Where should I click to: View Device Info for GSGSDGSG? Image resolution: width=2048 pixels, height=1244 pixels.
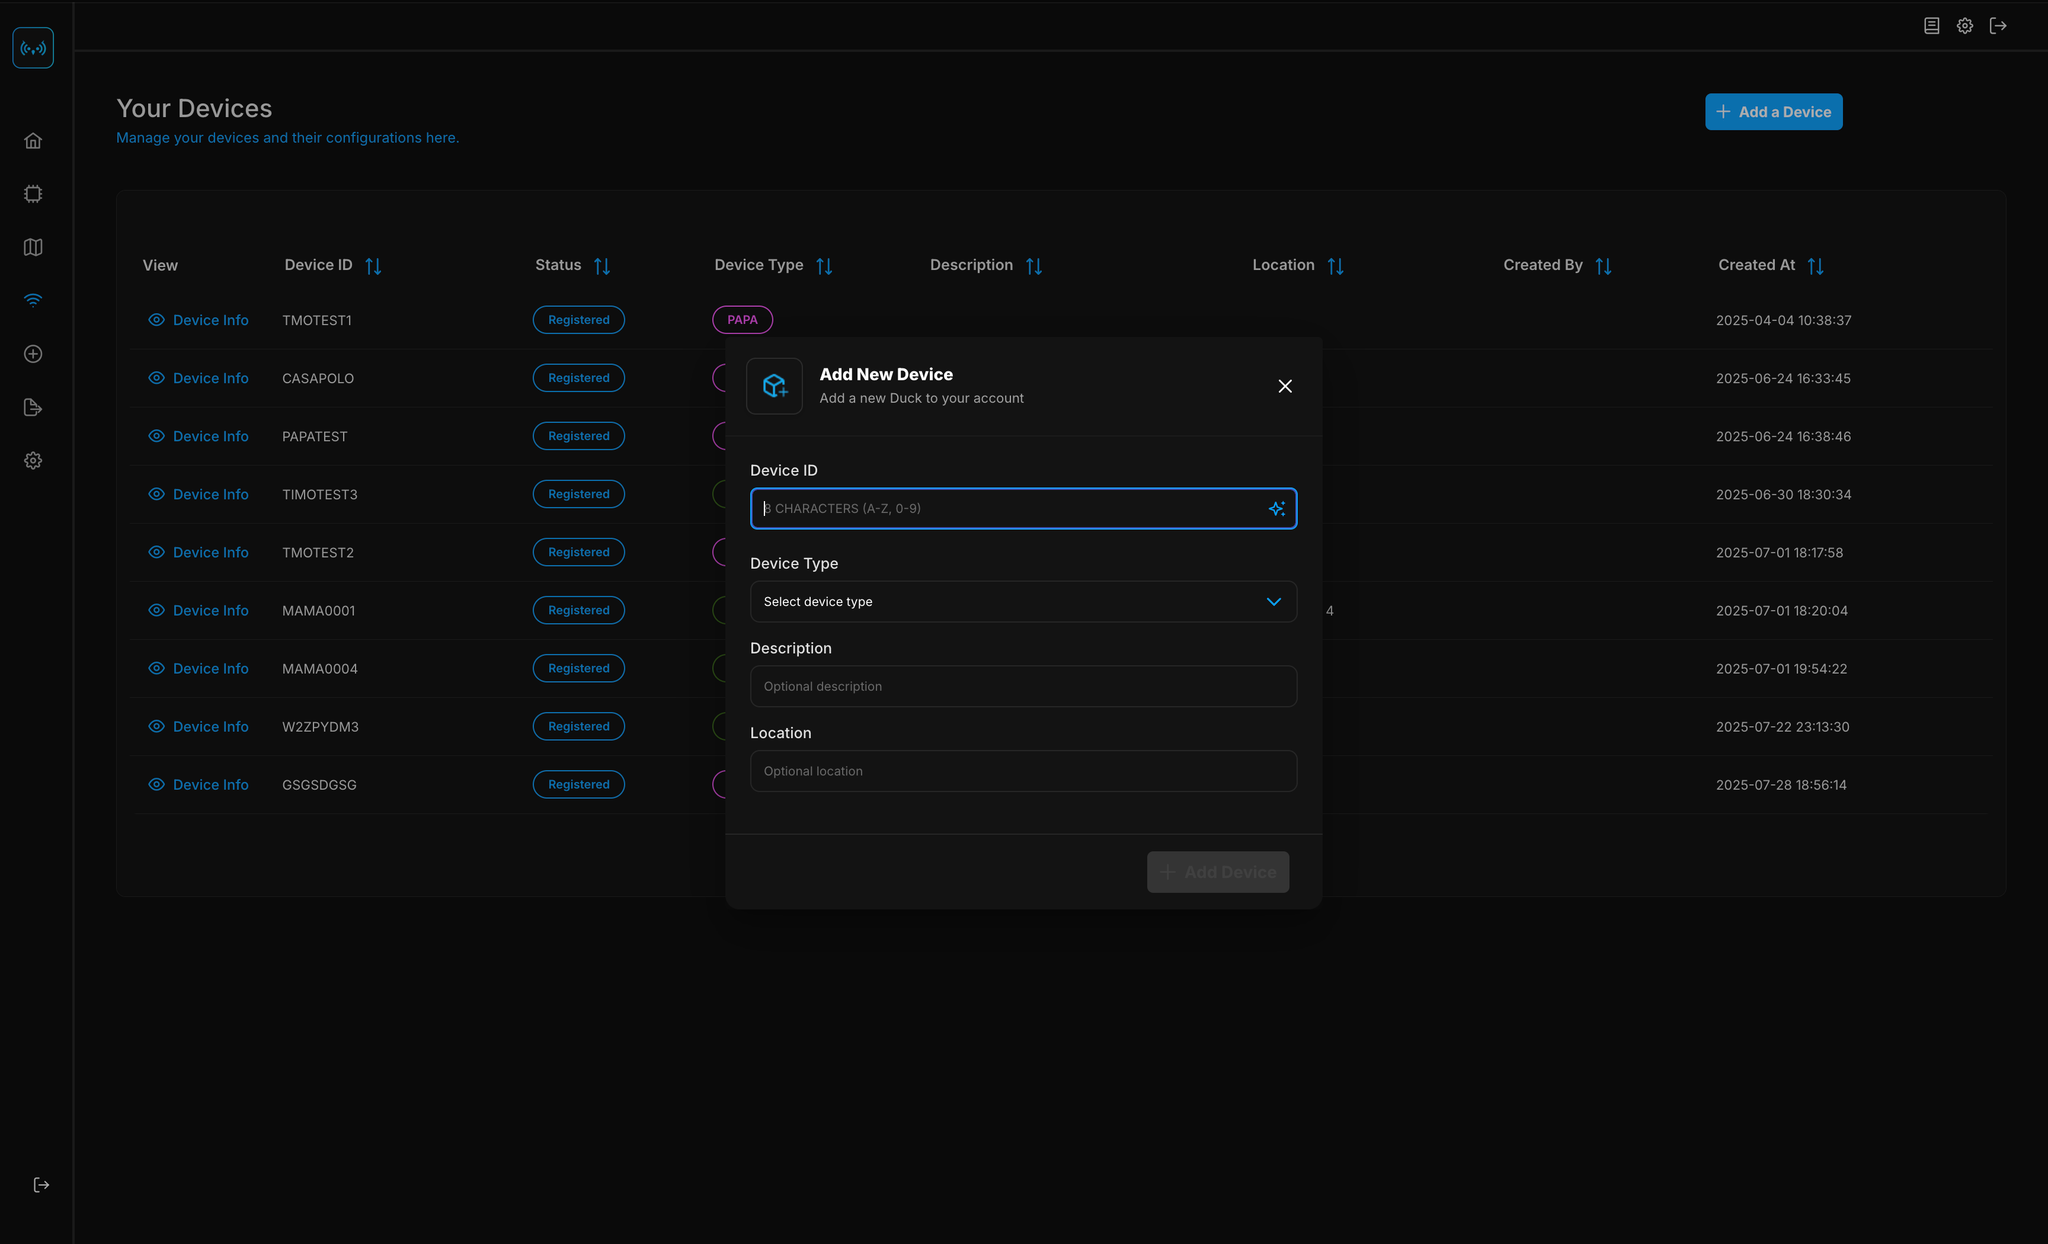(198, 785)
